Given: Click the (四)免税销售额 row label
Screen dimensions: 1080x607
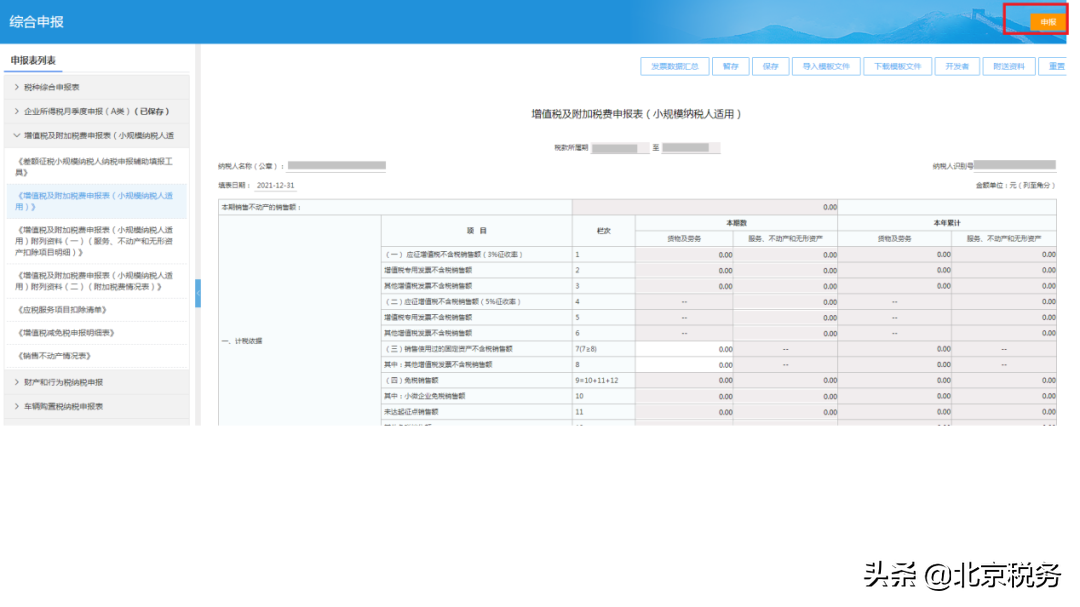Looking at the screenshot, I should tap(411, 380).
